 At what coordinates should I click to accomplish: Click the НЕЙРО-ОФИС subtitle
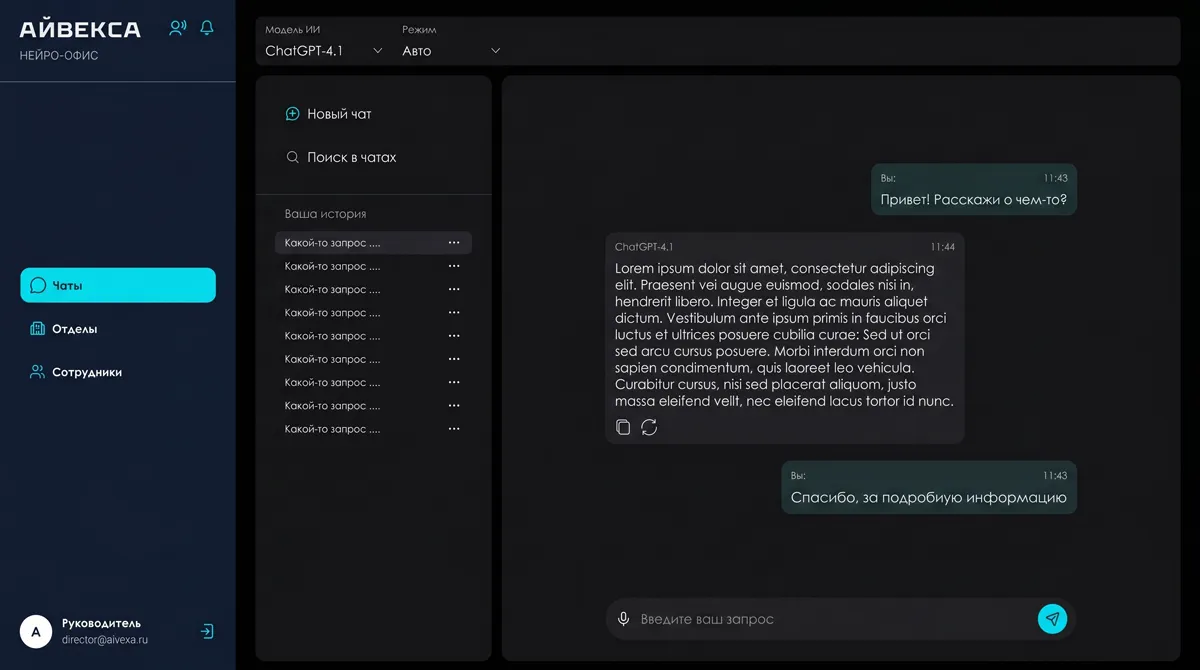59,56
